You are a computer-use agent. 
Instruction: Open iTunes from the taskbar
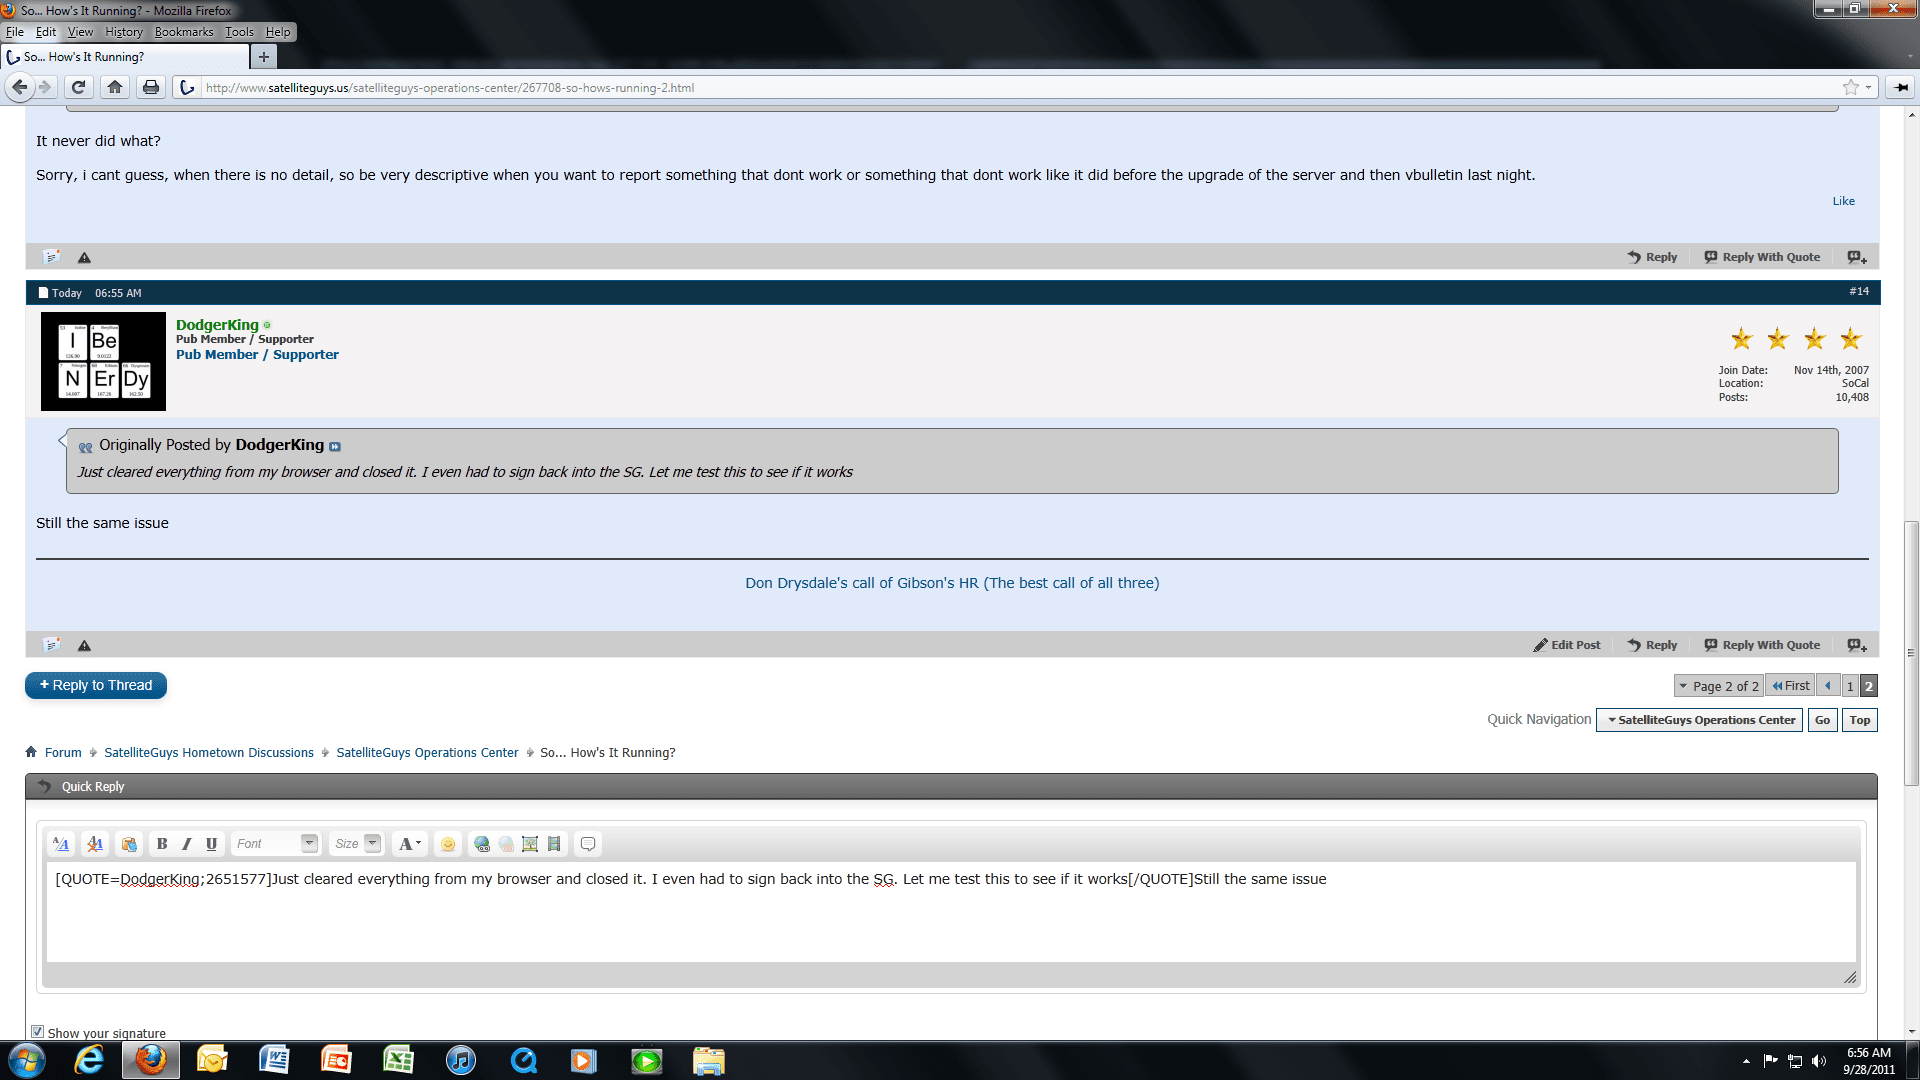460,1060
